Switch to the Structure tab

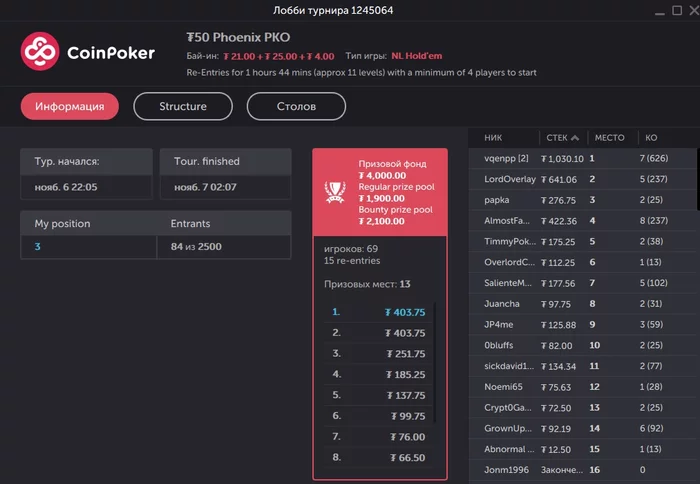click(x=183, y=106)
